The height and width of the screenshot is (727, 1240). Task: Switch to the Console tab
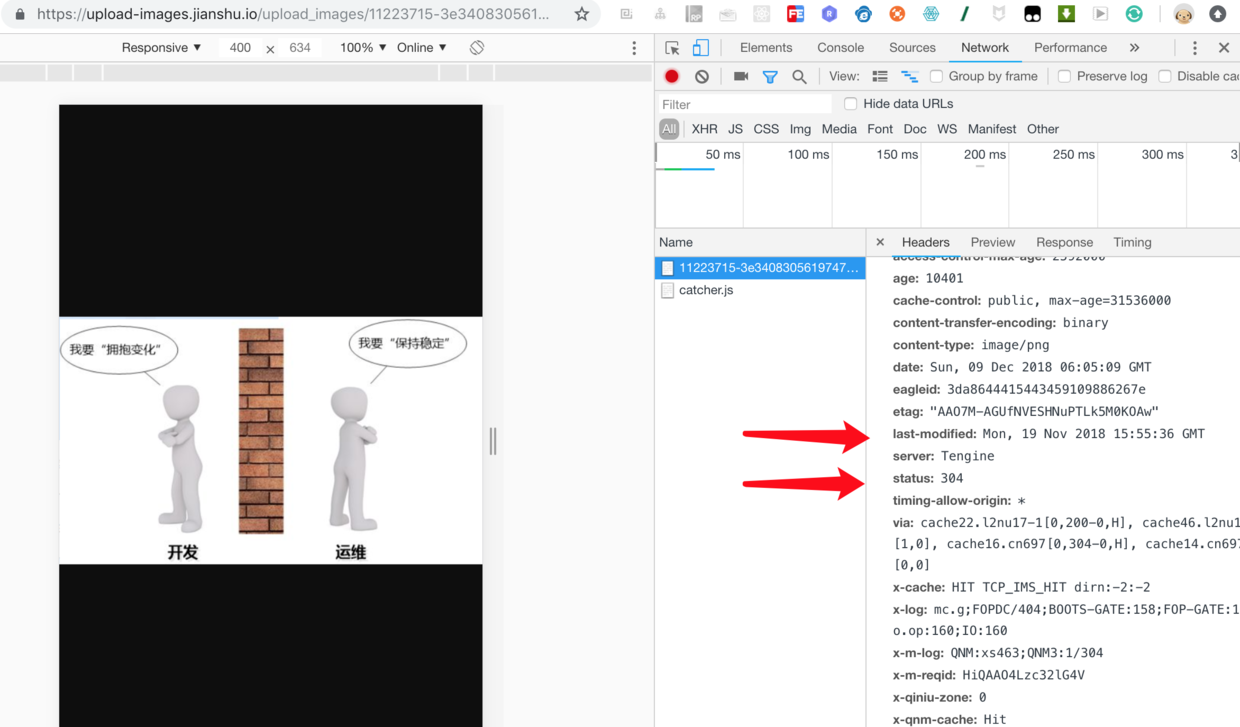tap(840, 48)
